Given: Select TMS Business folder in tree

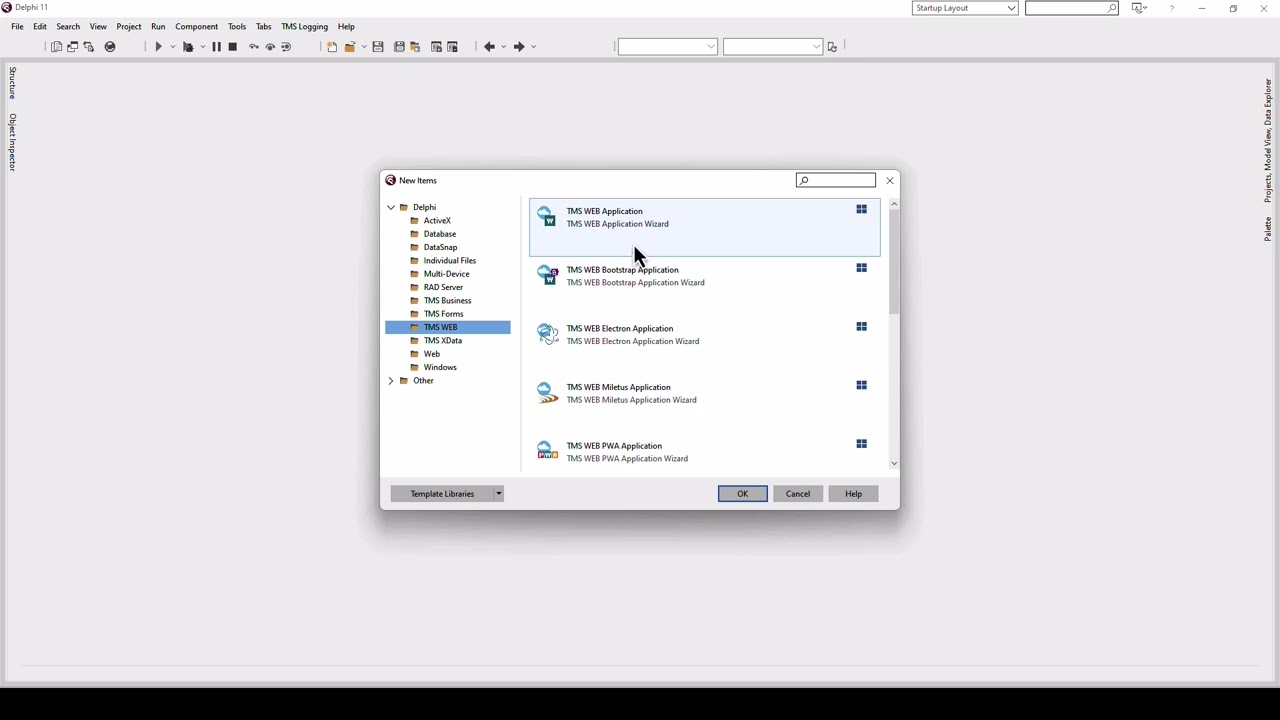Looking at the screenshot, I should click(x=447, y=301).
